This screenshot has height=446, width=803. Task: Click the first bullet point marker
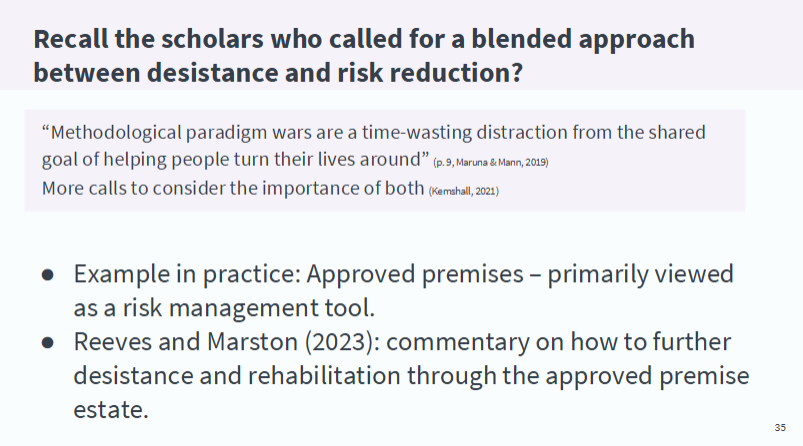click(x=48, y=275)
